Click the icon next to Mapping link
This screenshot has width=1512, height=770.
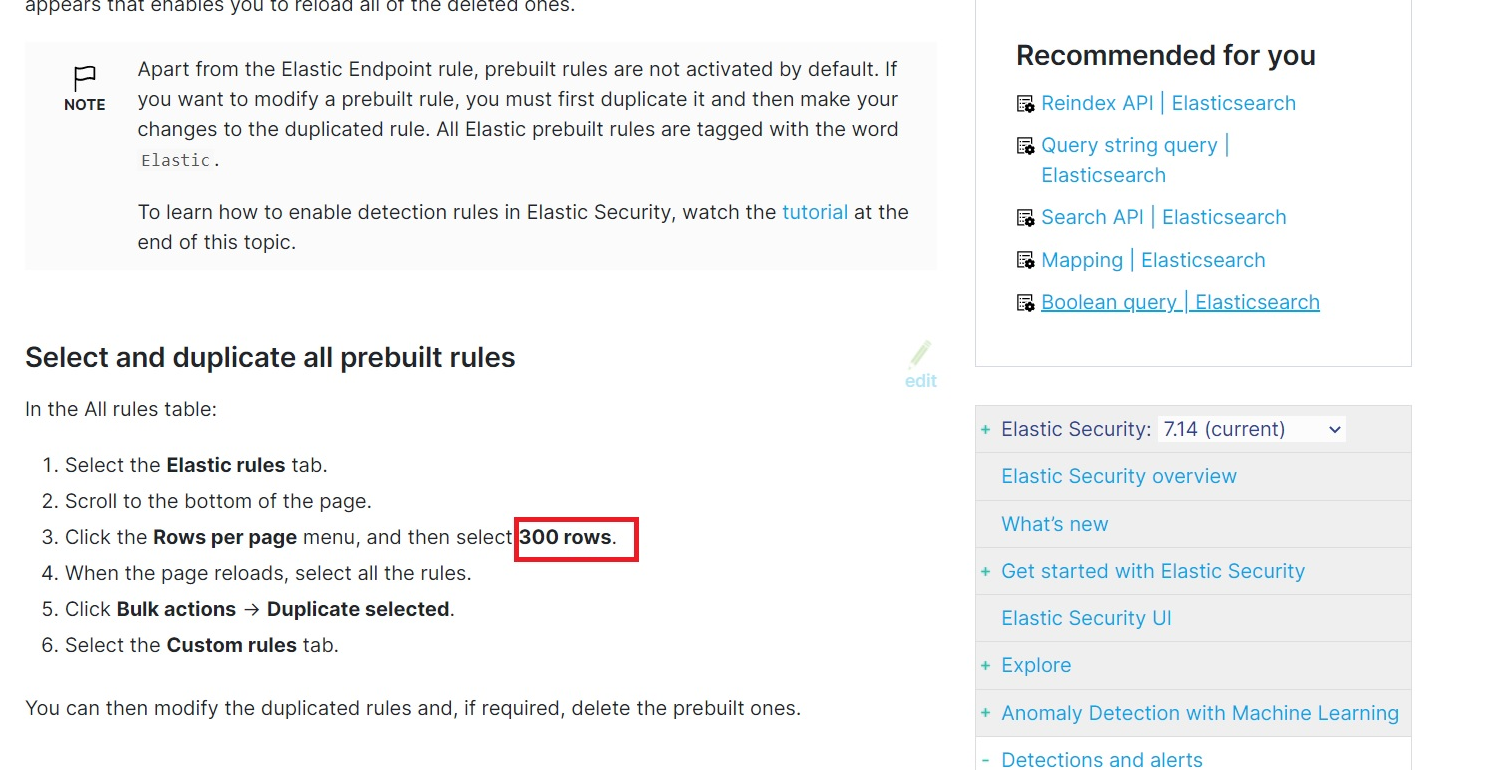tap(1025, 260)
